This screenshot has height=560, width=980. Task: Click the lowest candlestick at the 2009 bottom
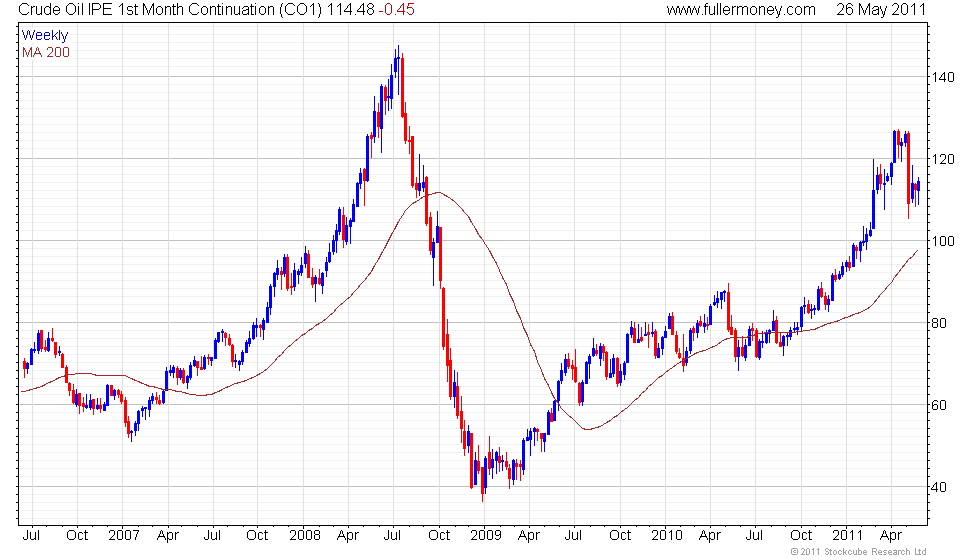tap(482, 482)
